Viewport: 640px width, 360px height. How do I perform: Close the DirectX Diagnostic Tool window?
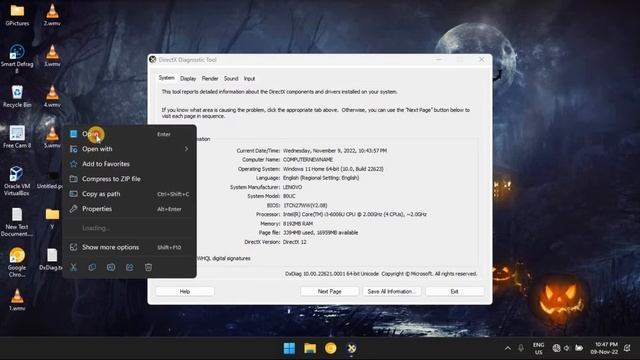point(482,60)
